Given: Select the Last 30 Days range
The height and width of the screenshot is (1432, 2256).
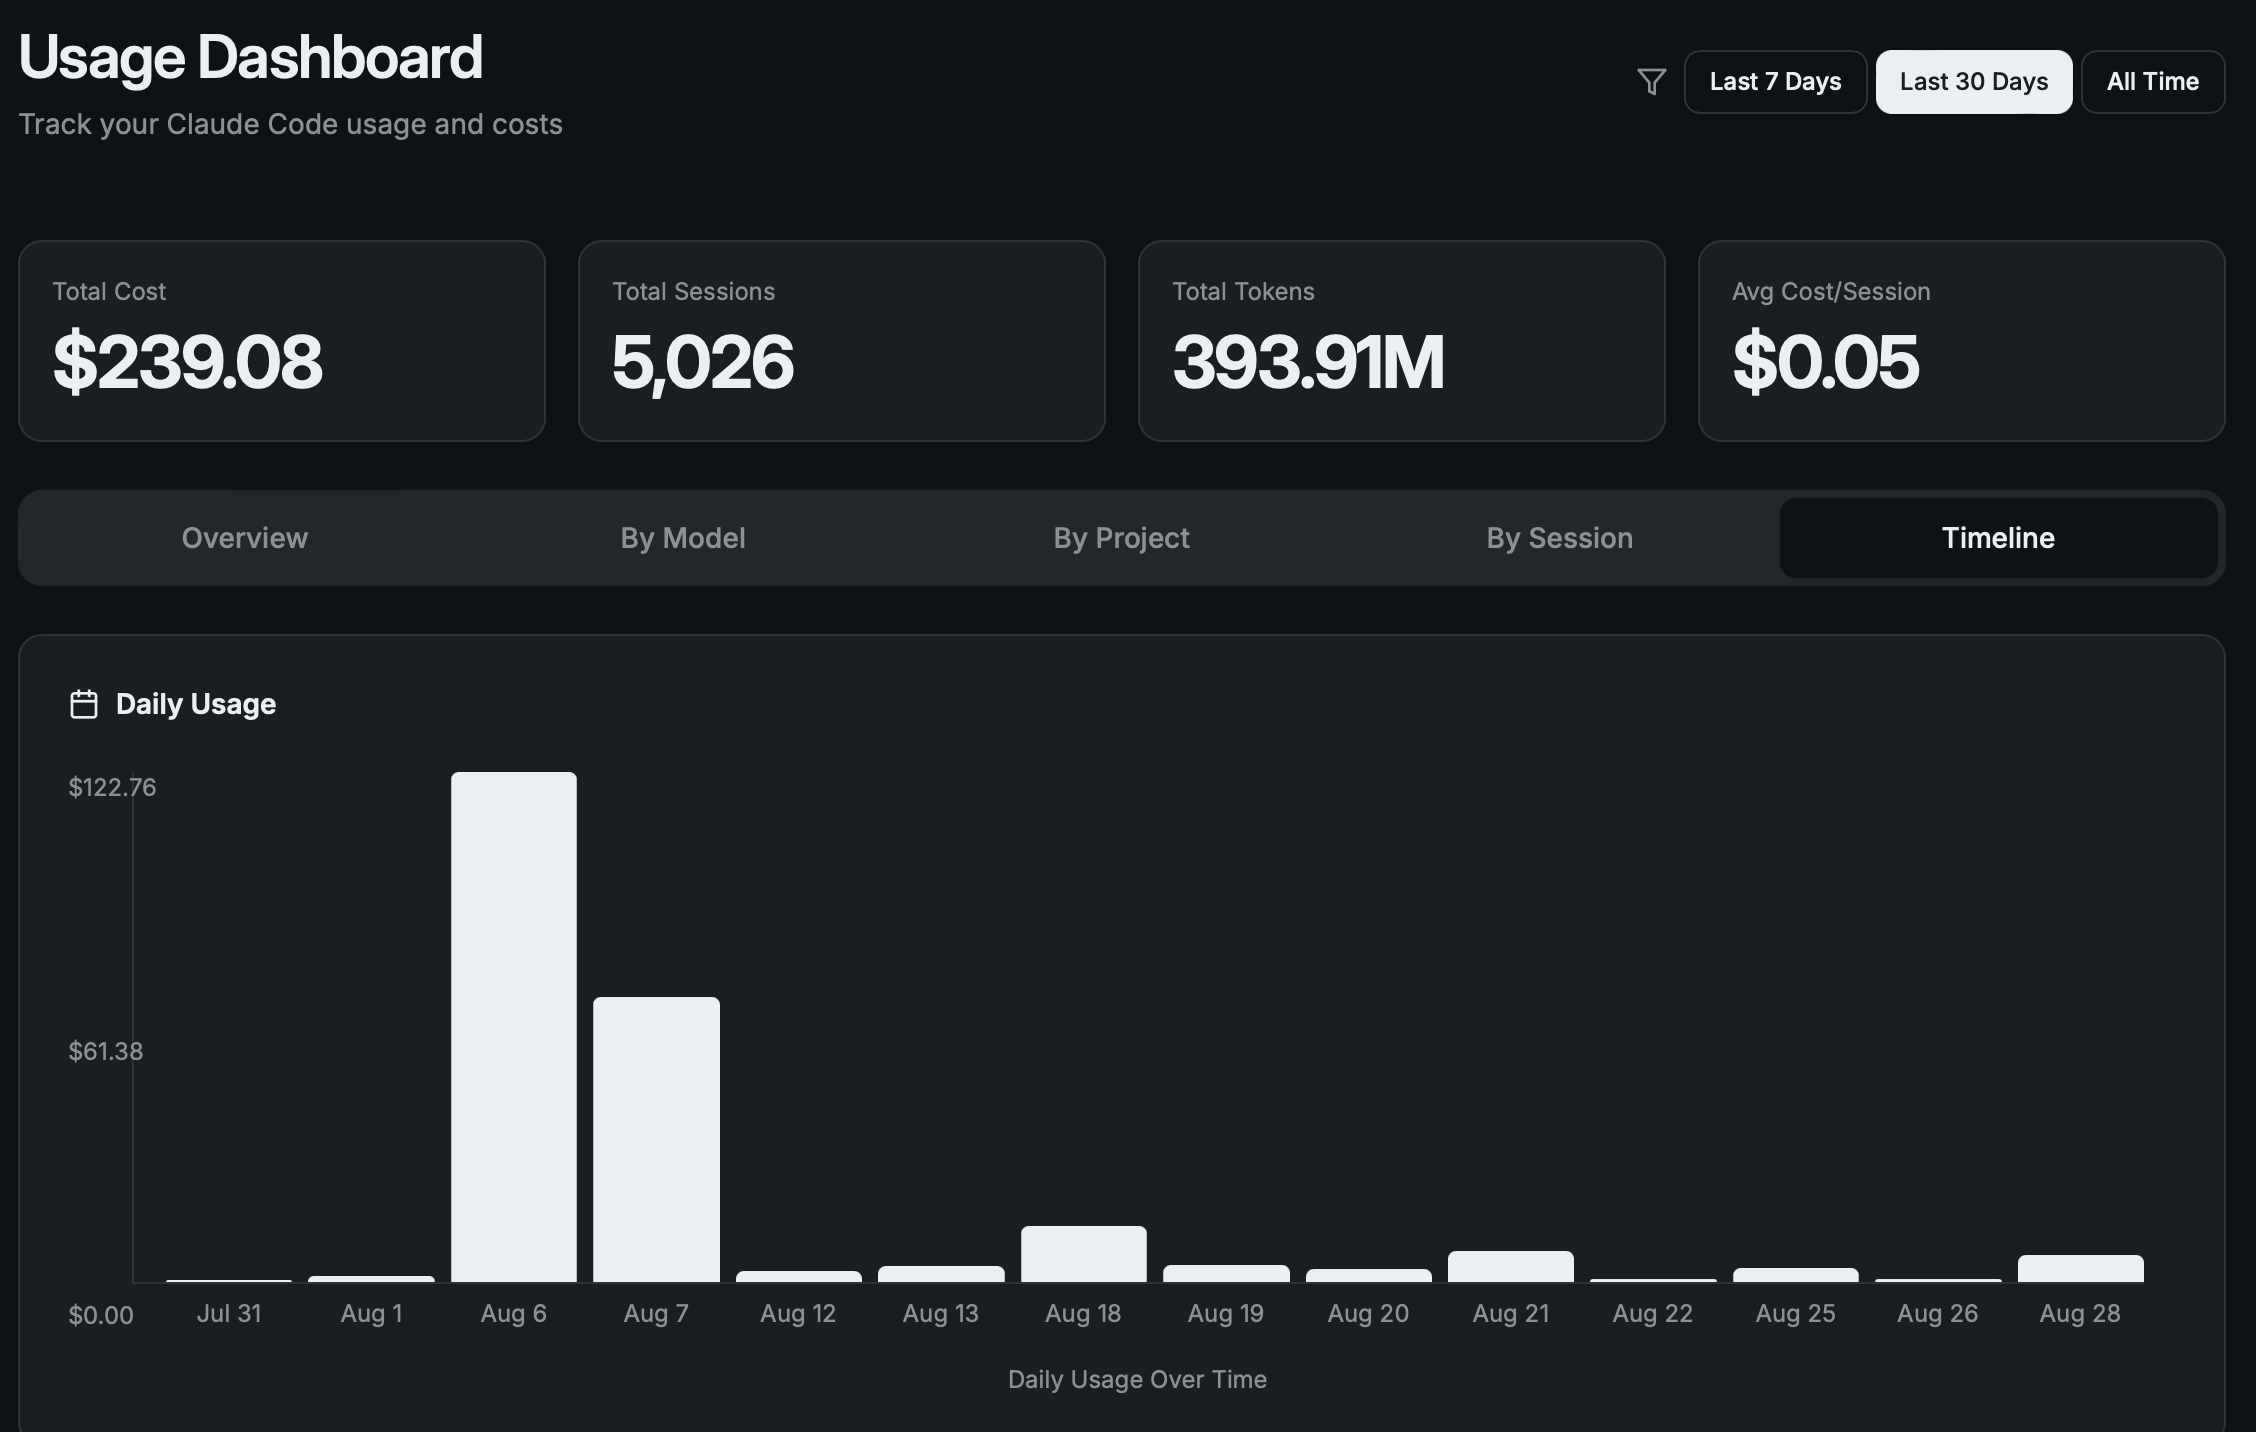Looking at the screenshot, I should (1973, 82).
